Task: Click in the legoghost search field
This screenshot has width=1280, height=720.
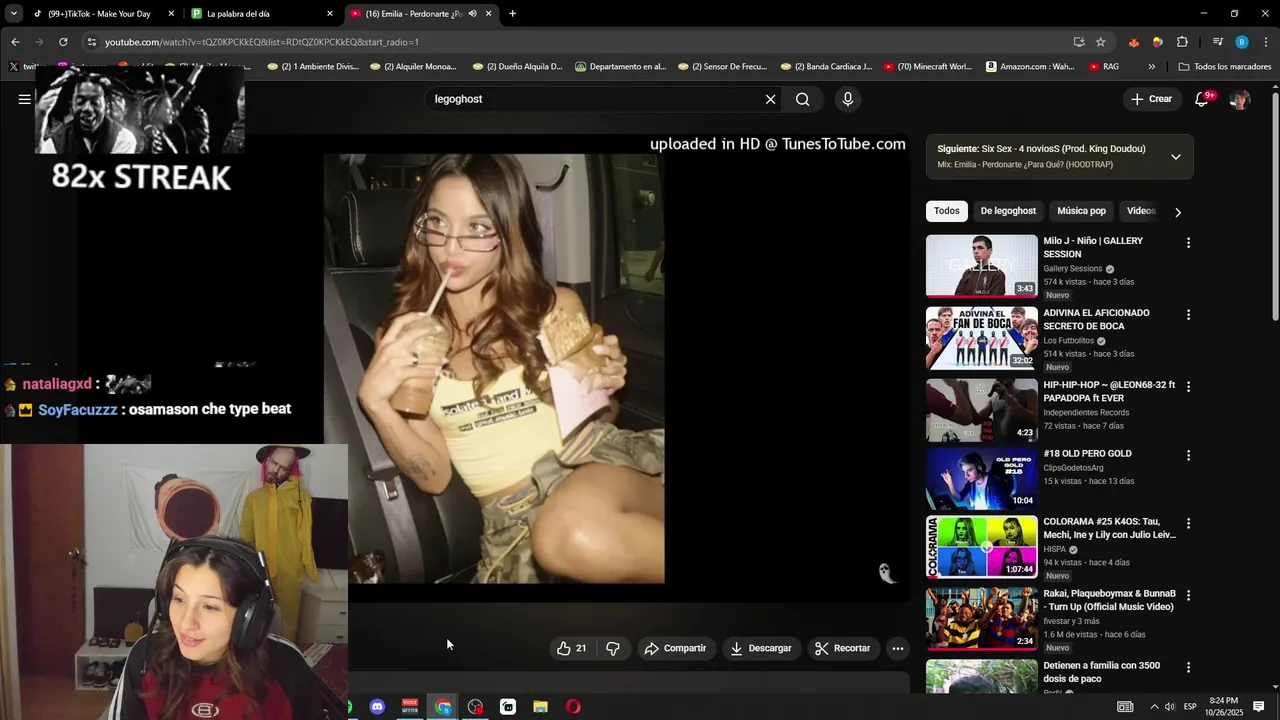Action: tap(595, 99)
